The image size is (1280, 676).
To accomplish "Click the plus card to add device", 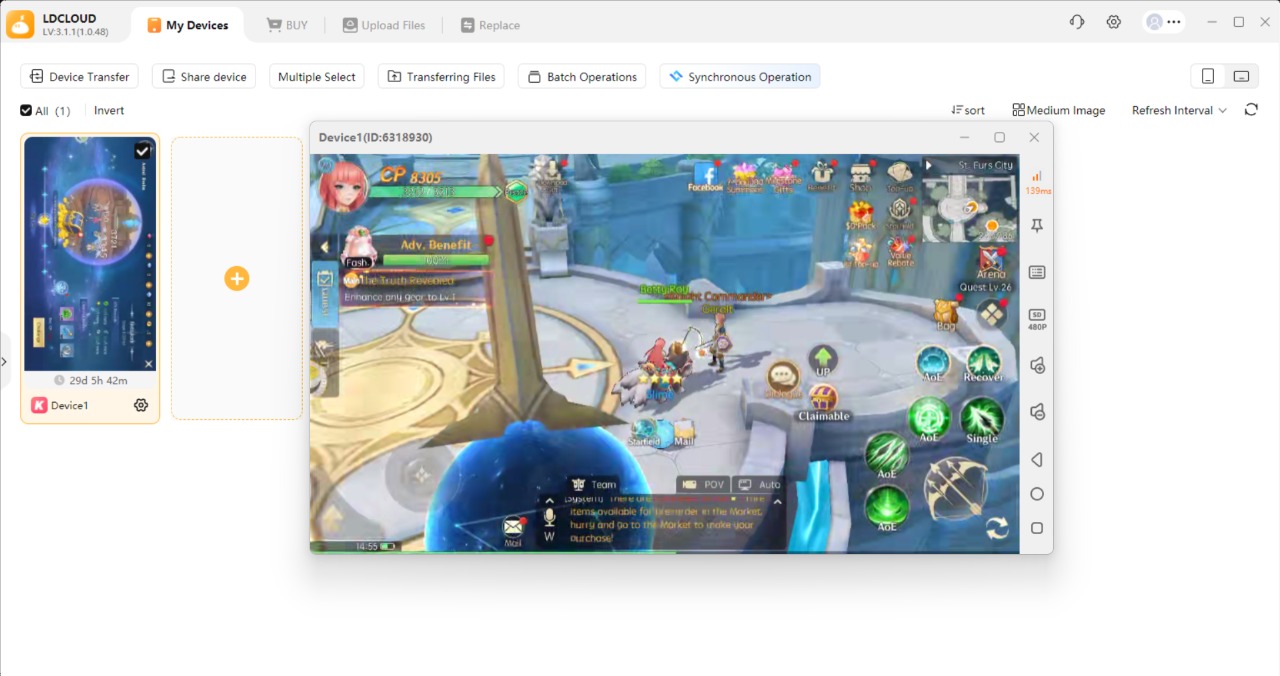I will coord(237,279).
